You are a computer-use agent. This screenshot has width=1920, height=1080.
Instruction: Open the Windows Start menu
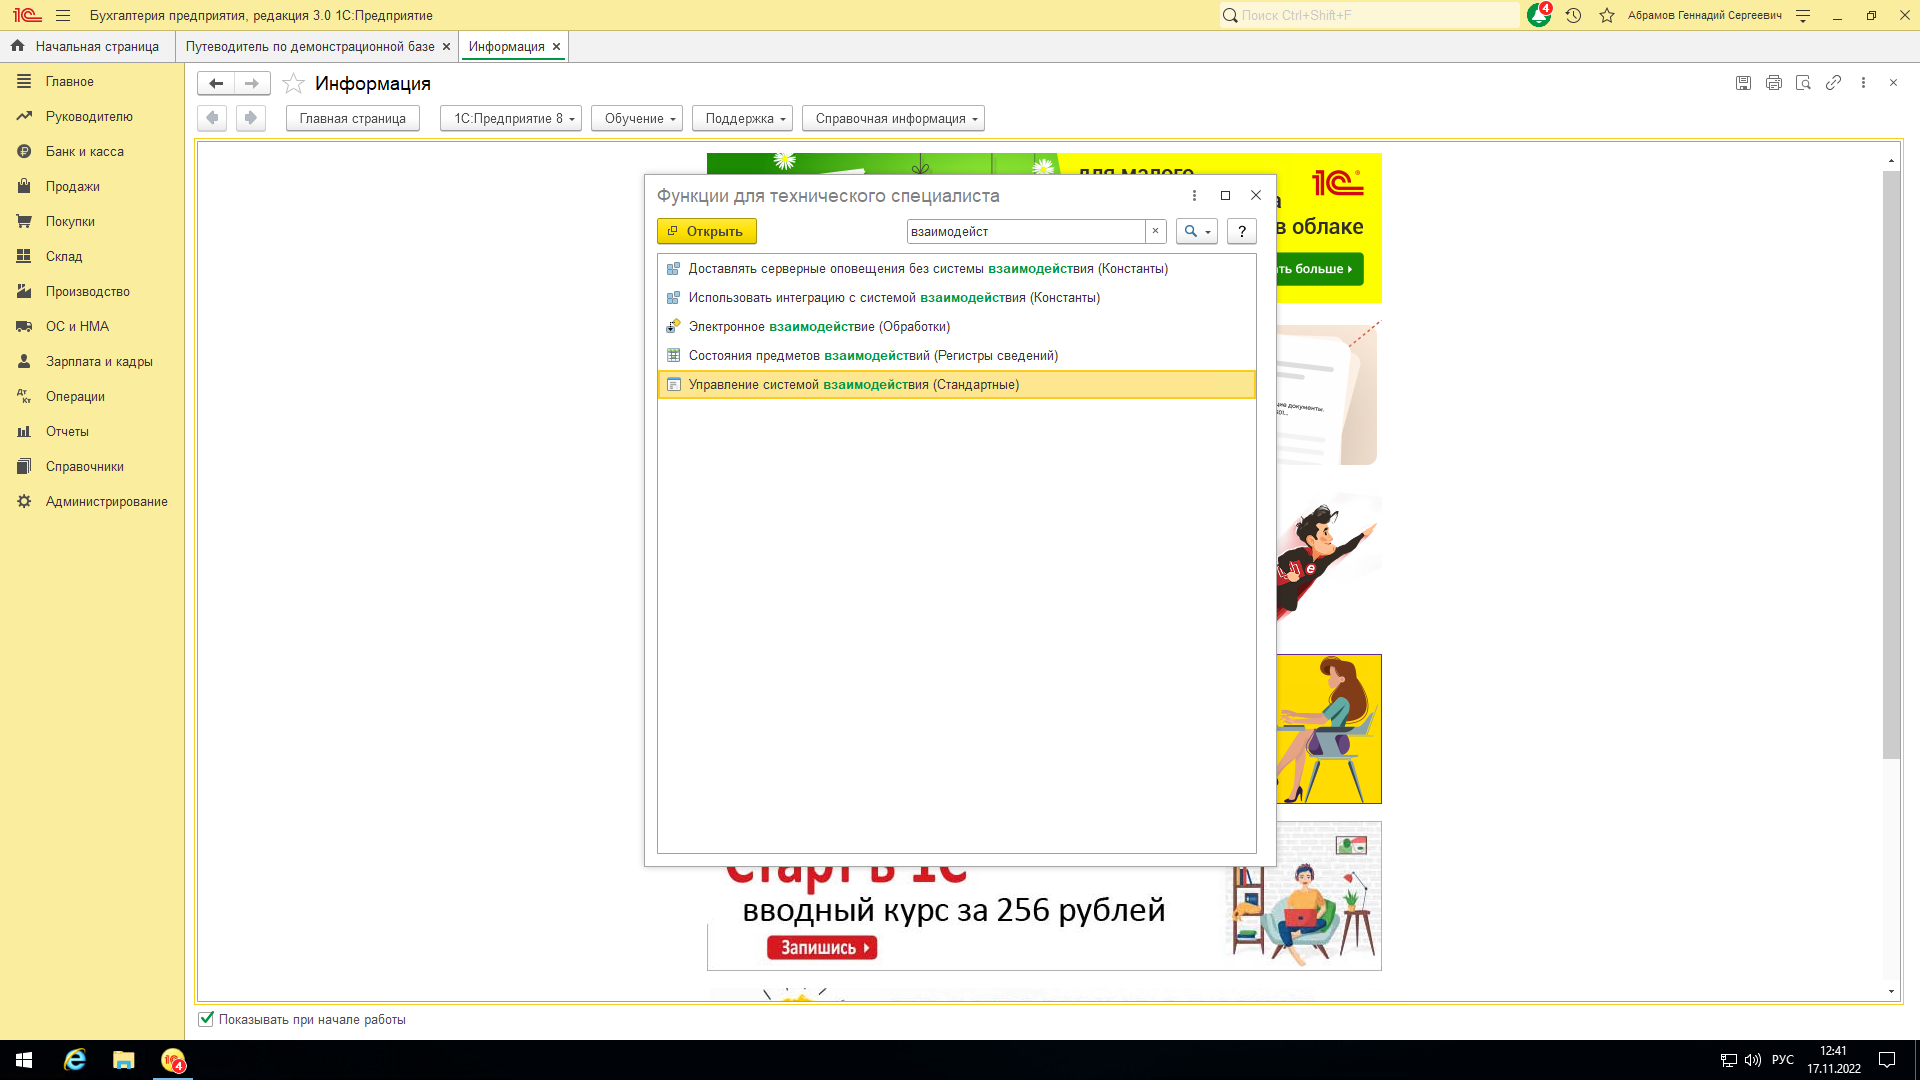click(x=24, y=1060)
